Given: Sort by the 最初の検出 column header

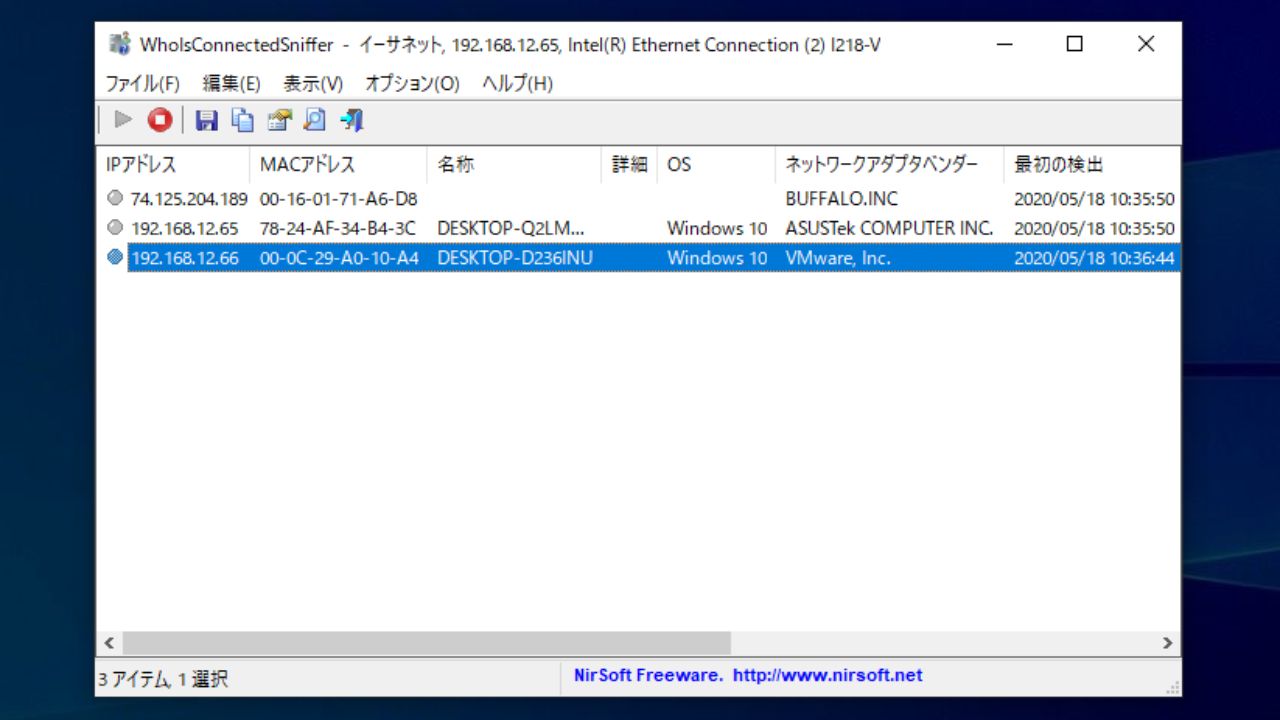Looking at the screenshot, I should pyautogui.click(x=1092, y=165).
